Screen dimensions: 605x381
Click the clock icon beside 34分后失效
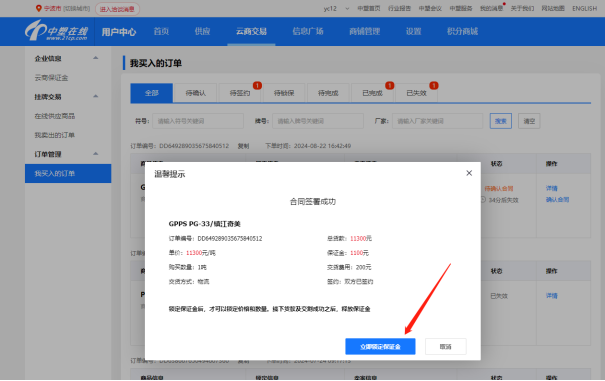tap(483, 200)
